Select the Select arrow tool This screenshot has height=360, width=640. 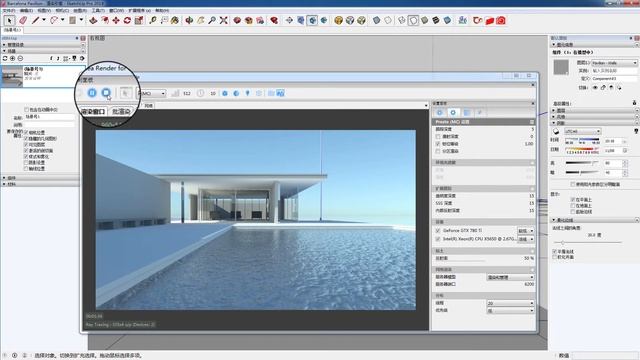click(10, 20)
